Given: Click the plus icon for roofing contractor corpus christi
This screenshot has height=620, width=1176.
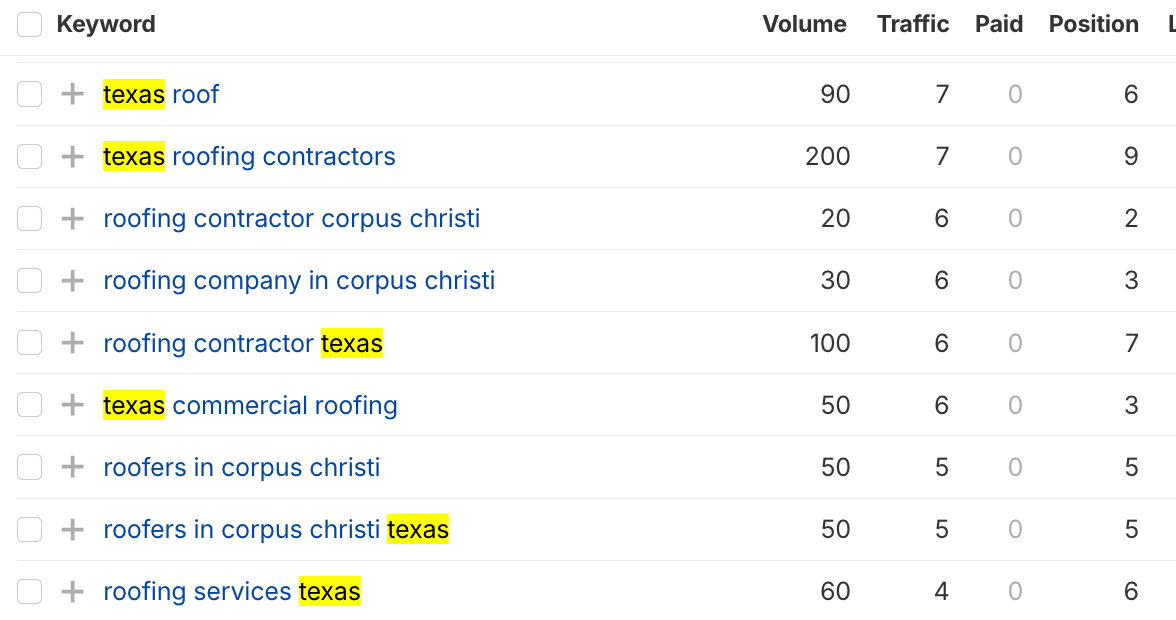Looking at the screenshot, I should tap(71, 218).
